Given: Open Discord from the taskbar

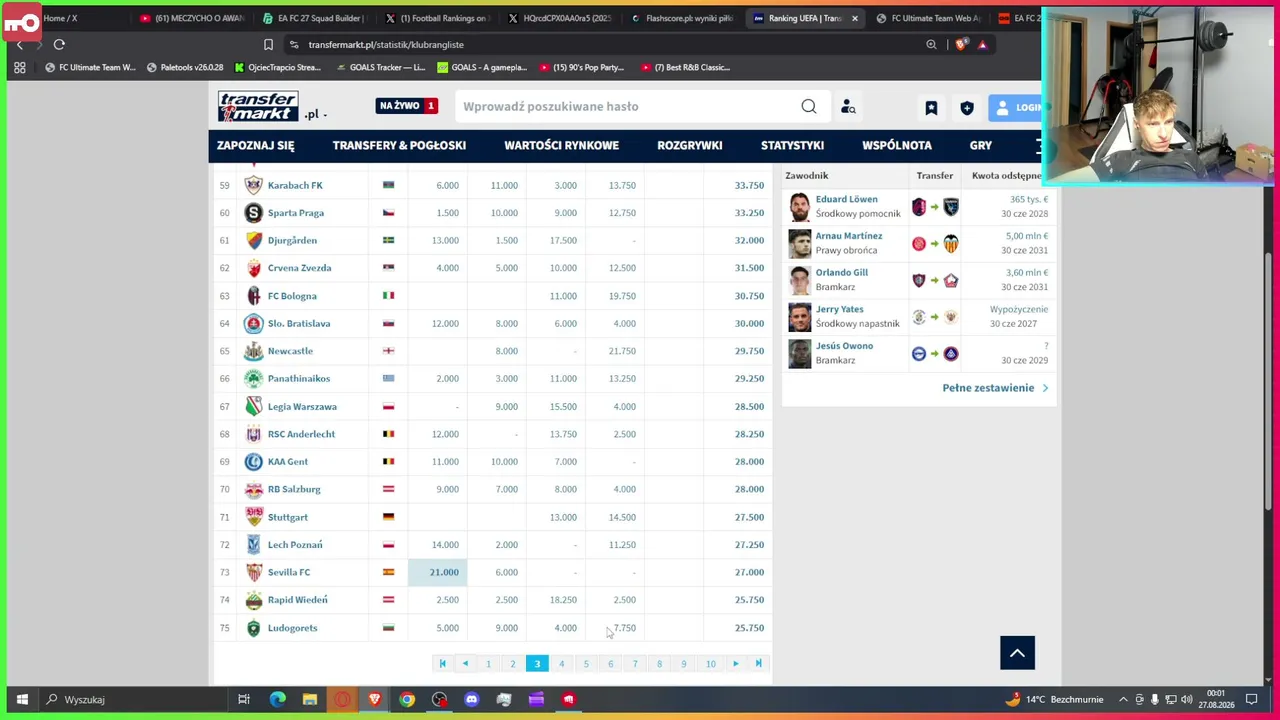Looking at the screenshot, I should (472, 699).
